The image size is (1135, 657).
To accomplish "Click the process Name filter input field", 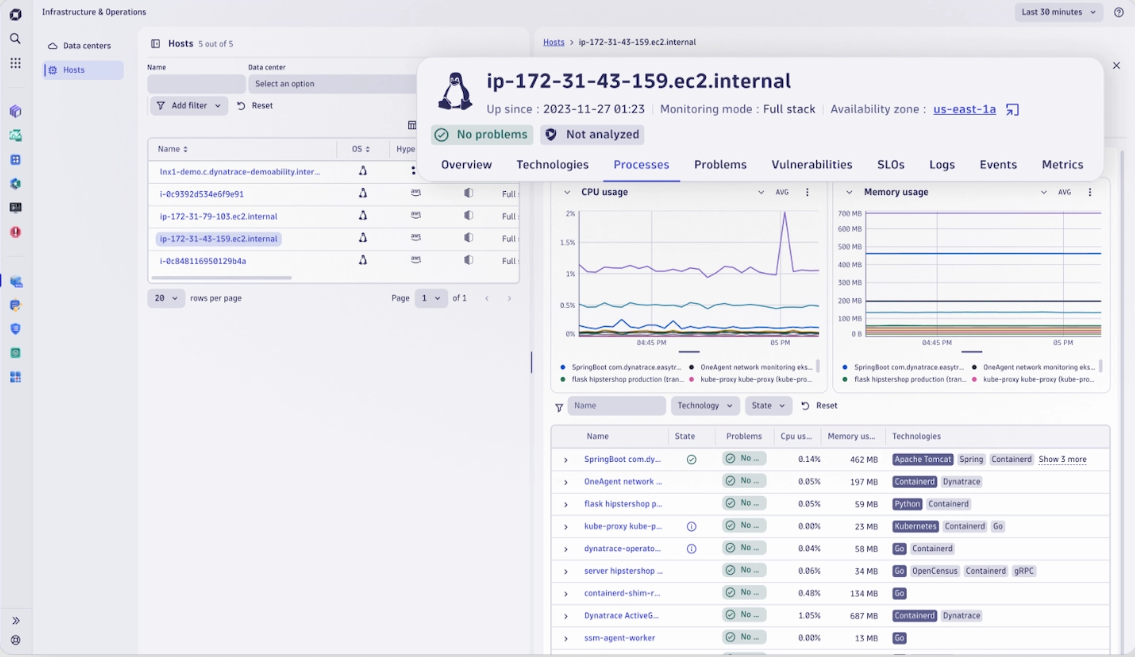I will (x=616, y=406).
